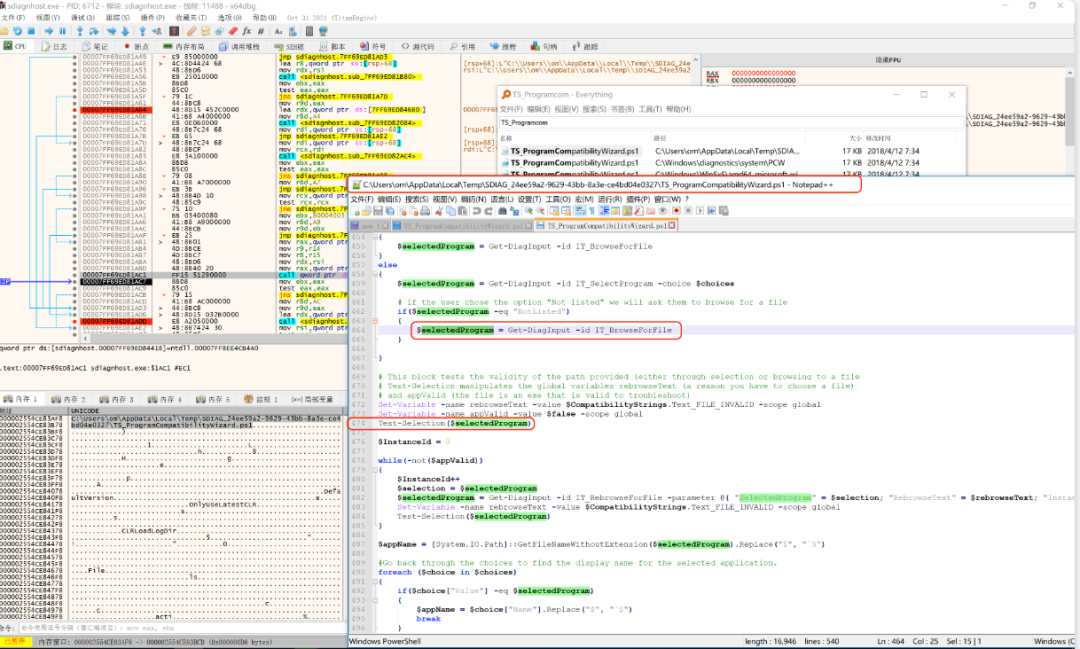Click x64dbg step into icon
This screenshot has height=649, width=1080.
pos(80,31)
